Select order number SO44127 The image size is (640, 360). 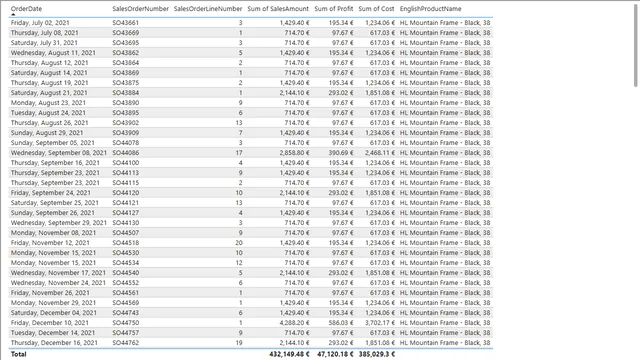126,213
